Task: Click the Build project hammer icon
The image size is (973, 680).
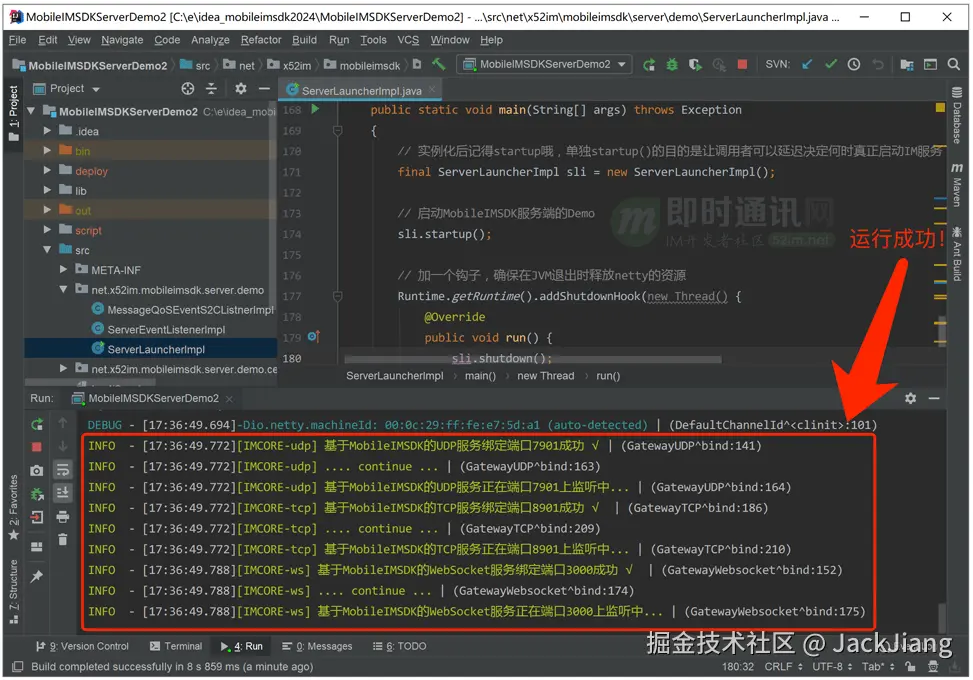Action: coord(439,64)
